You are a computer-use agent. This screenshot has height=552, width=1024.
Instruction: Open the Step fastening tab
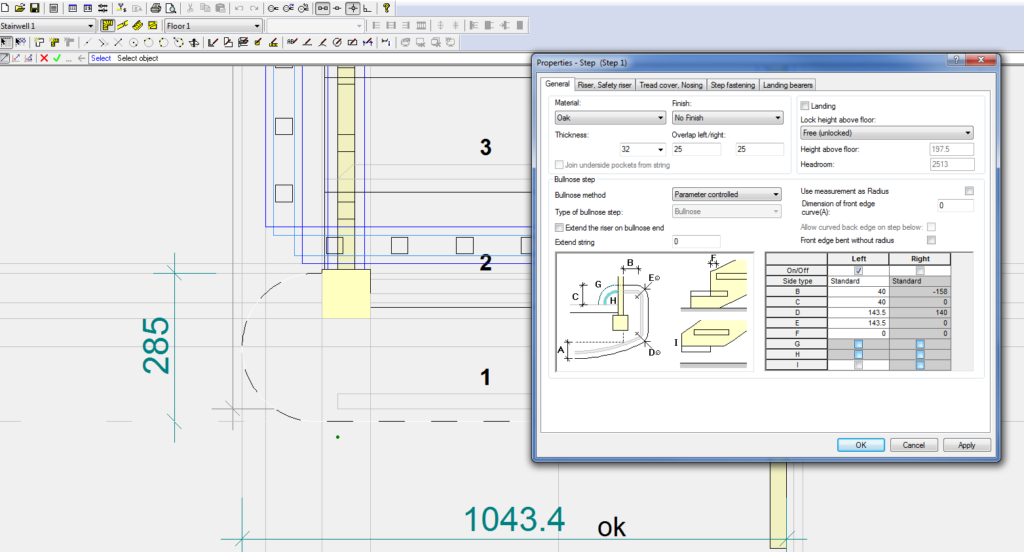[733, 85]
